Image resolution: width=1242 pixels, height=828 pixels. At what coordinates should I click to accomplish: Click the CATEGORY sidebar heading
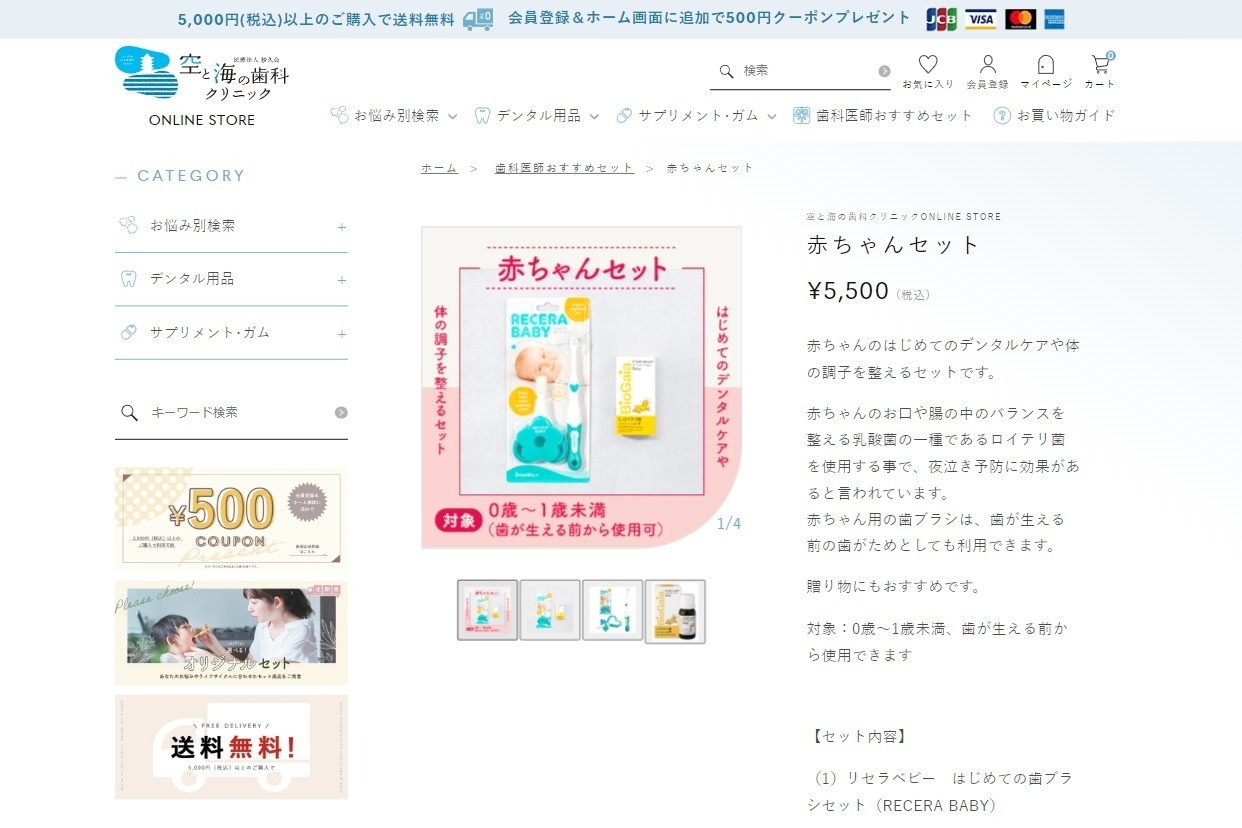click(191, 176)
